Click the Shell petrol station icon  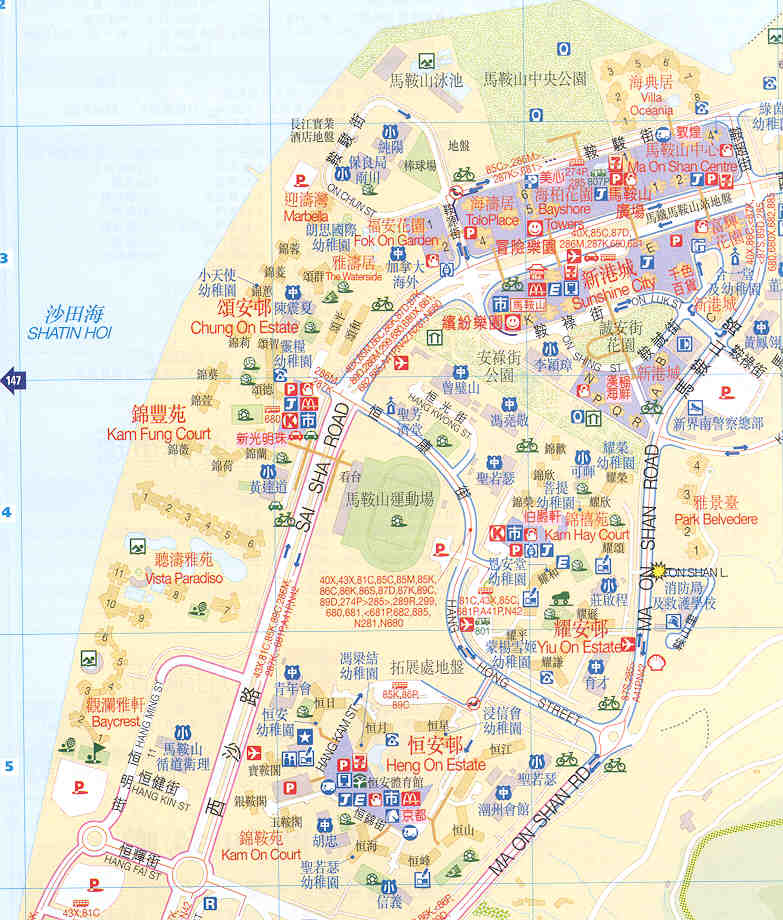[656, 662]
